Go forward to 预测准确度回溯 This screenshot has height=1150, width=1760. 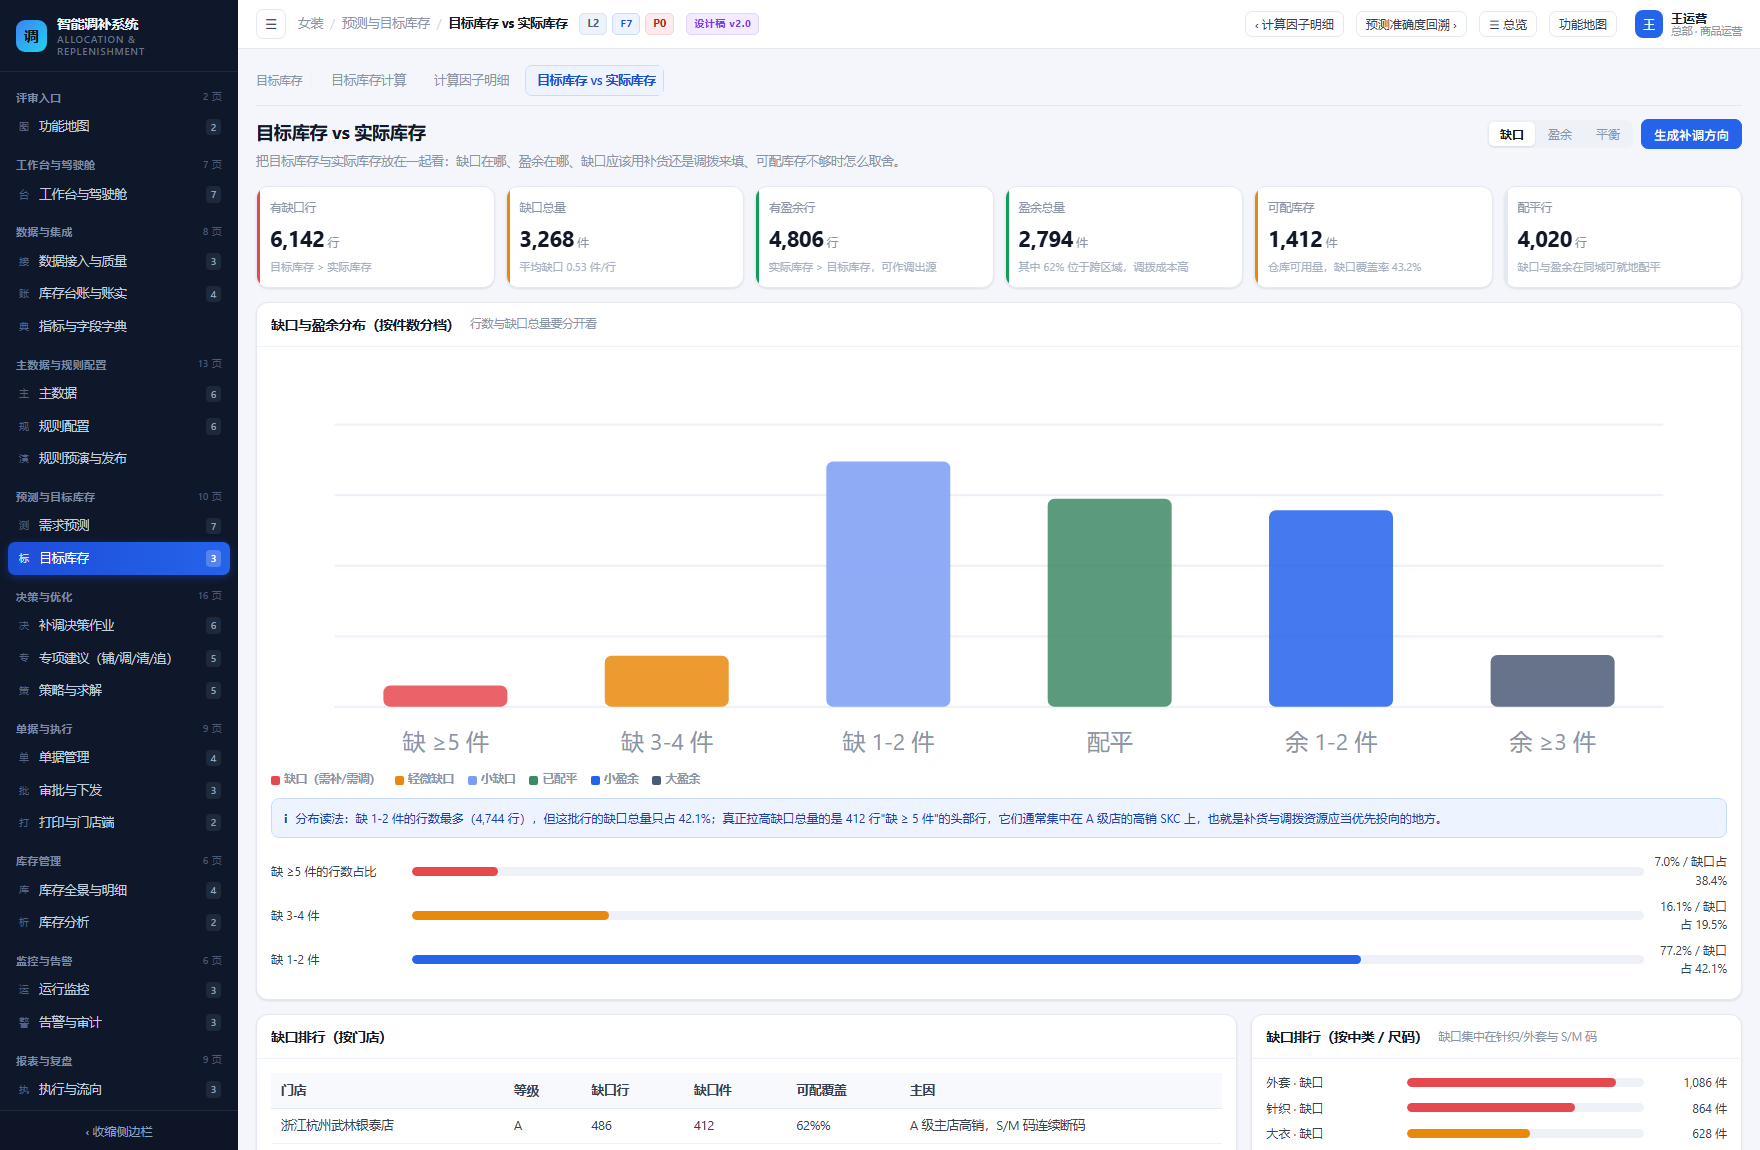click(1411, 24)
